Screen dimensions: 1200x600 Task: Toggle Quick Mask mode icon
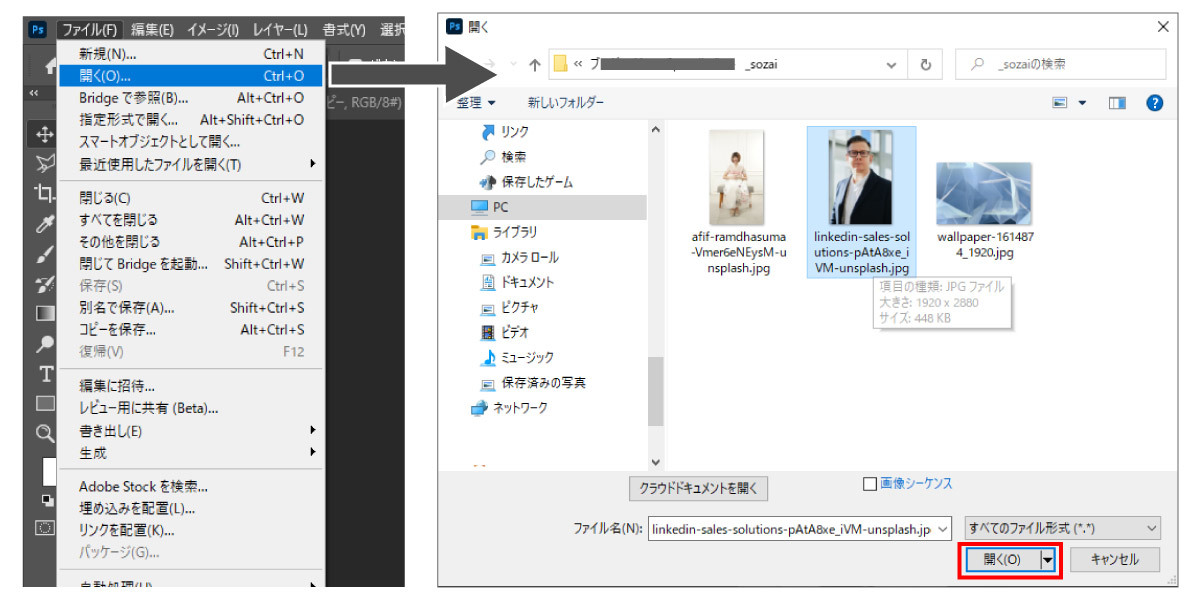(45, 527)
